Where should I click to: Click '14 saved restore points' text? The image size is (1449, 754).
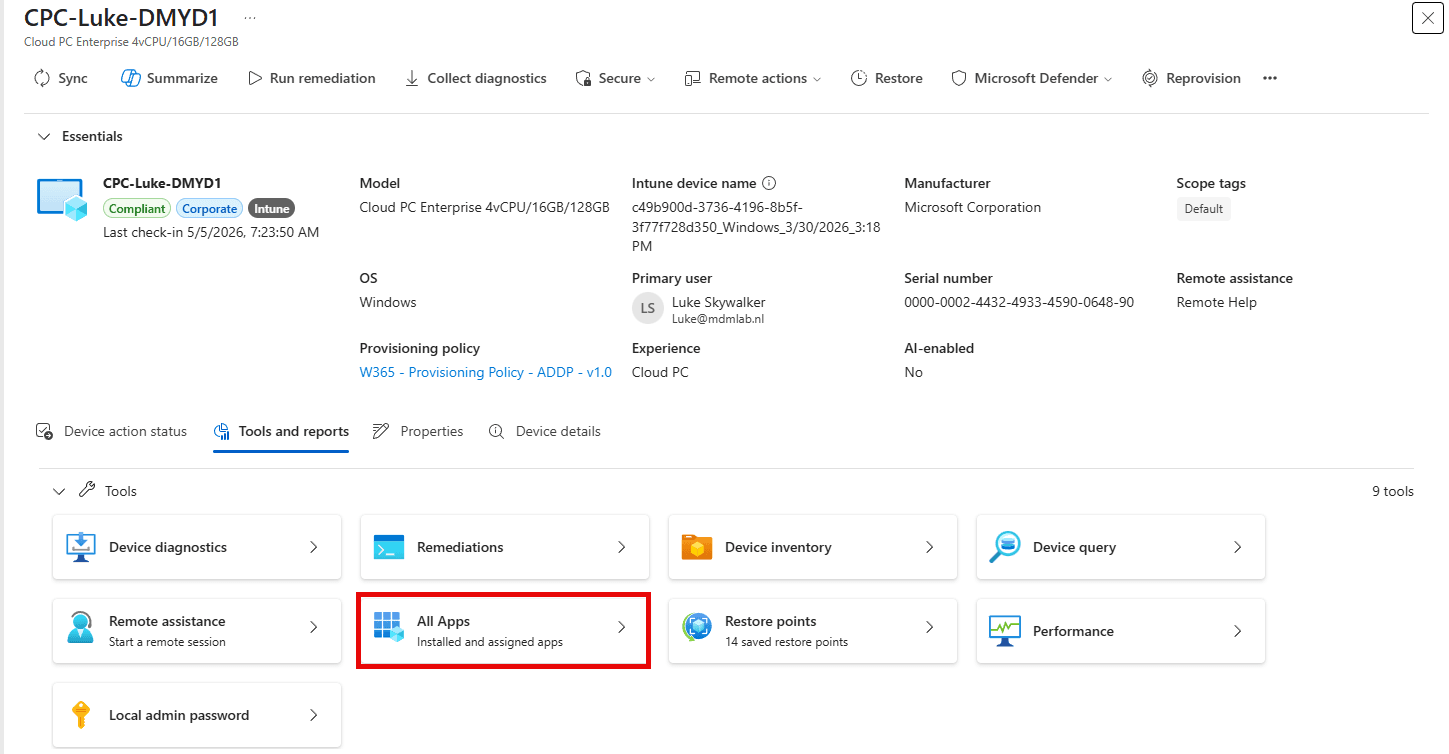pyautogui.click(x=786, y=642)
